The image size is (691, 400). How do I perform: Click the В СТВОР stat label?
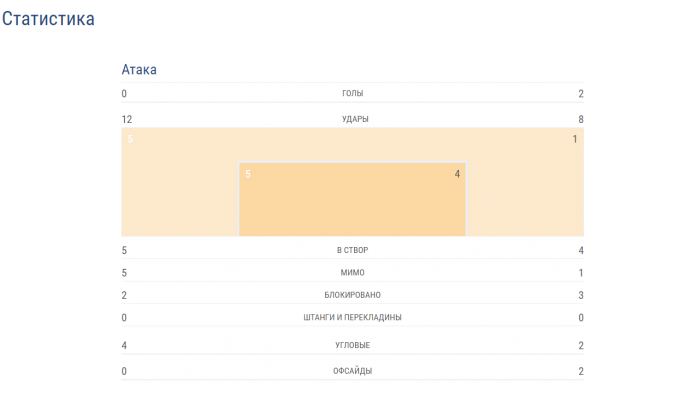click(352, 250)
